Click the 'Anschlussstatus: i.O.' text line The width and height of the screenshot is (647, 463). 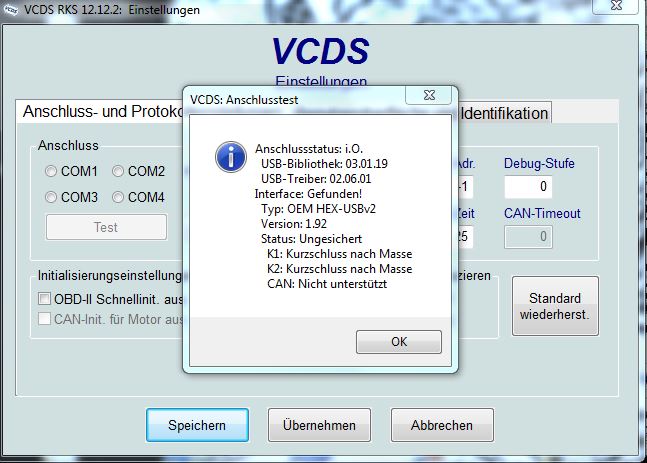coord(309,149)
